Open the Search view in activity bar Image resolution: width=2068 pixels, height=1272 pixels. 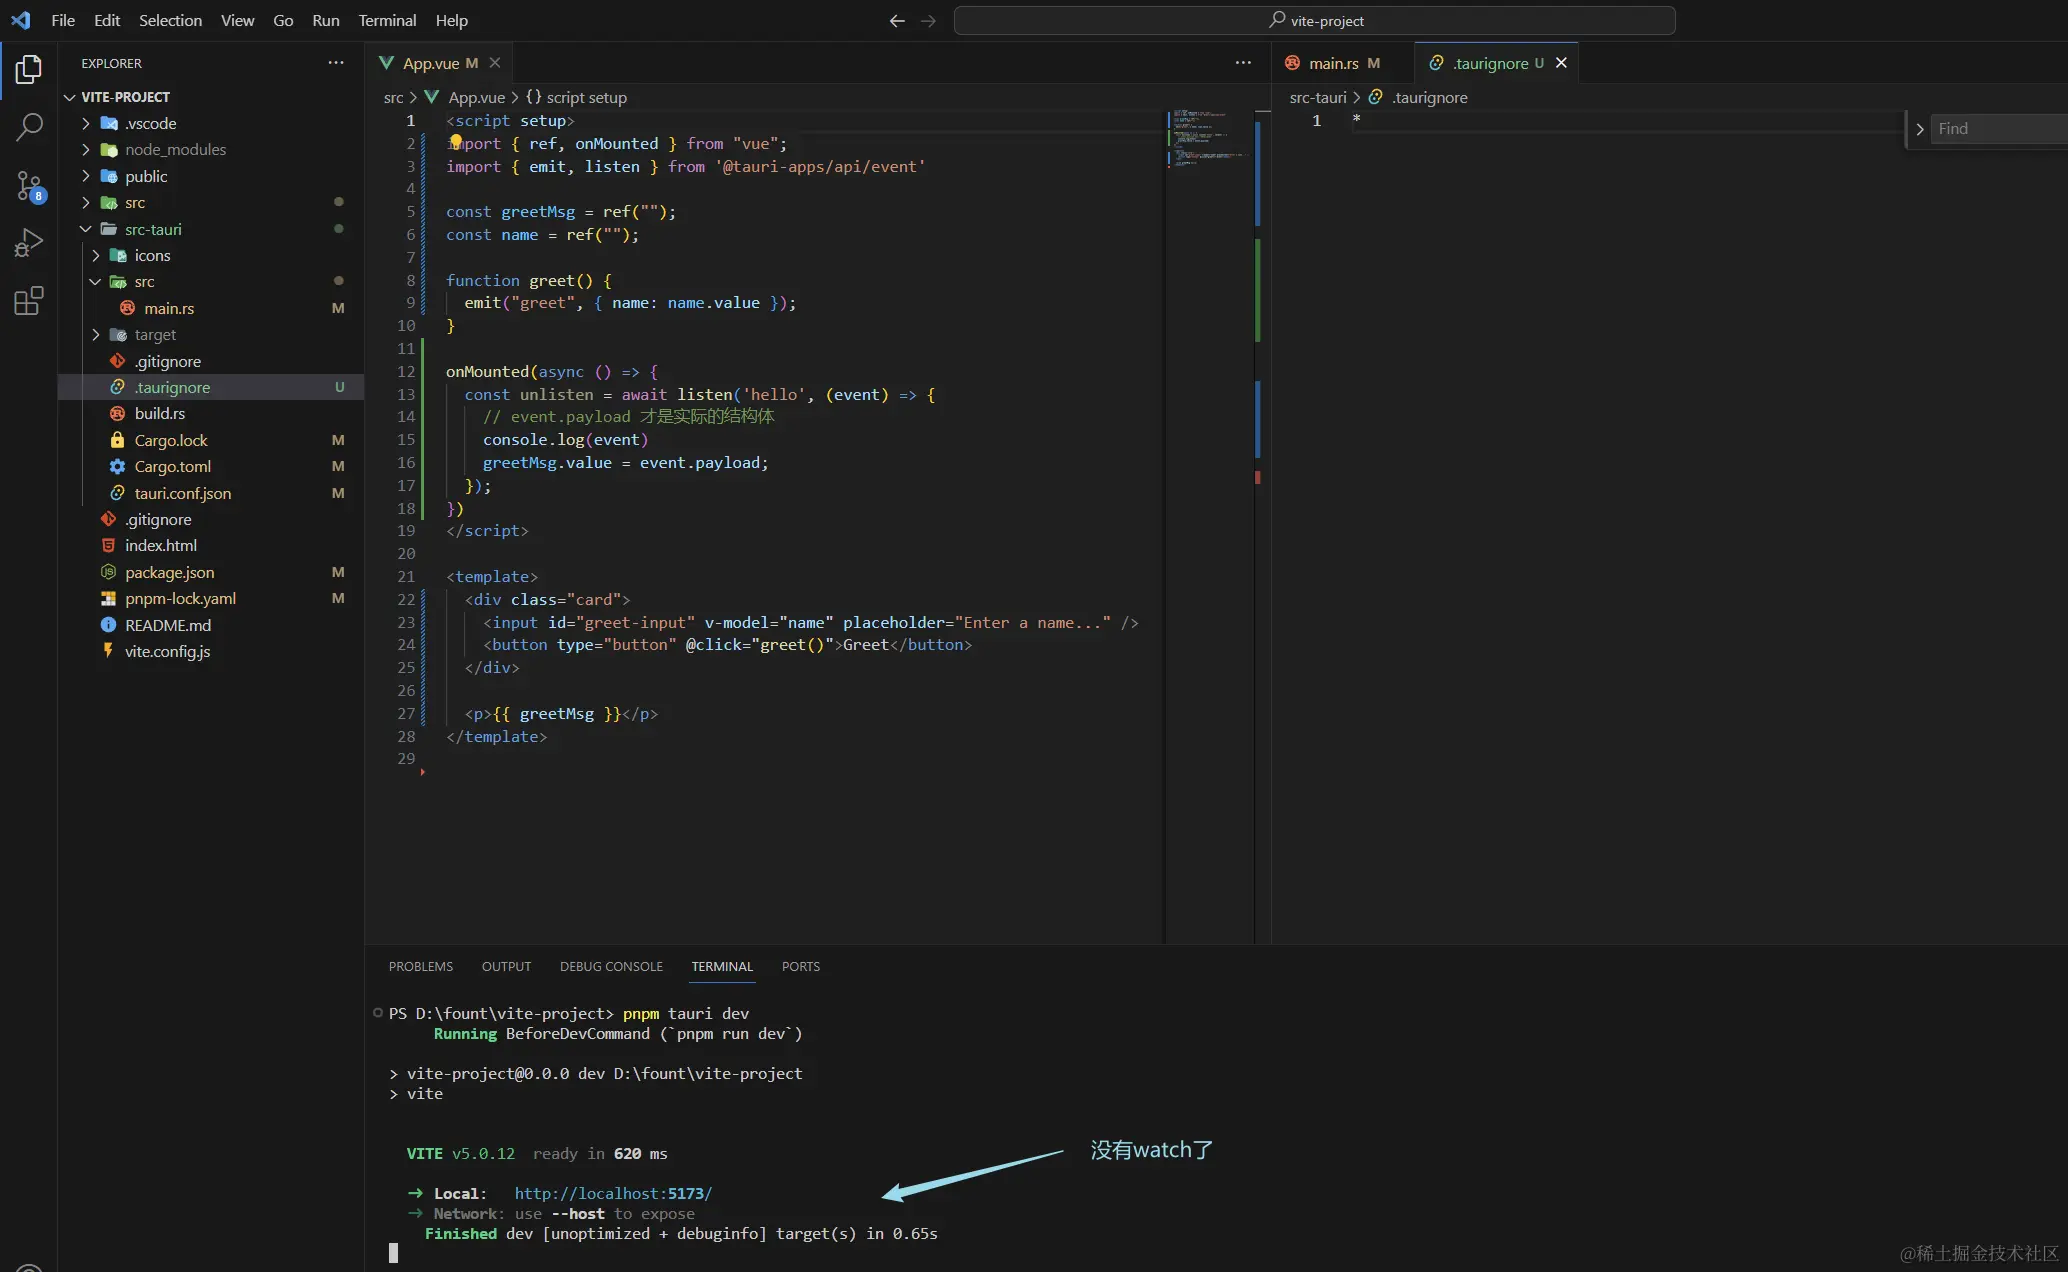[29, 127]
